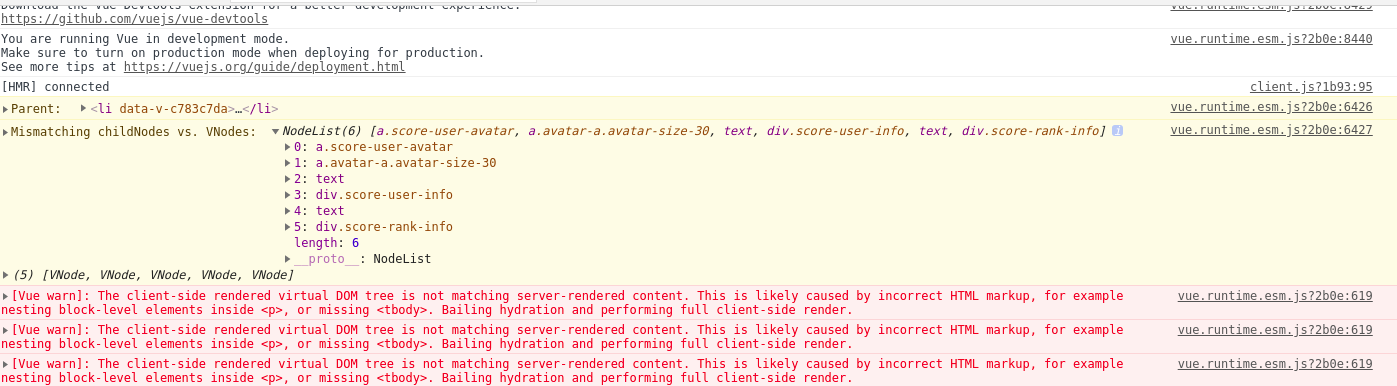The image size is (1397, 386).
Task: Select the length: 6 property
Action: coord(326,243)
